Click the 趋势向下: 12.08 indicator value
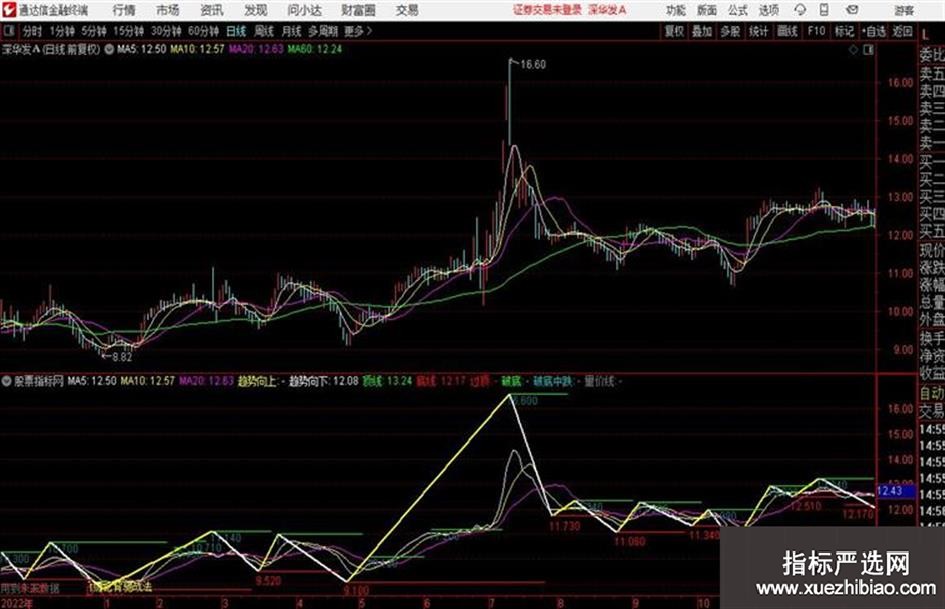The image size is (945, 609). (x=324, y=381)
